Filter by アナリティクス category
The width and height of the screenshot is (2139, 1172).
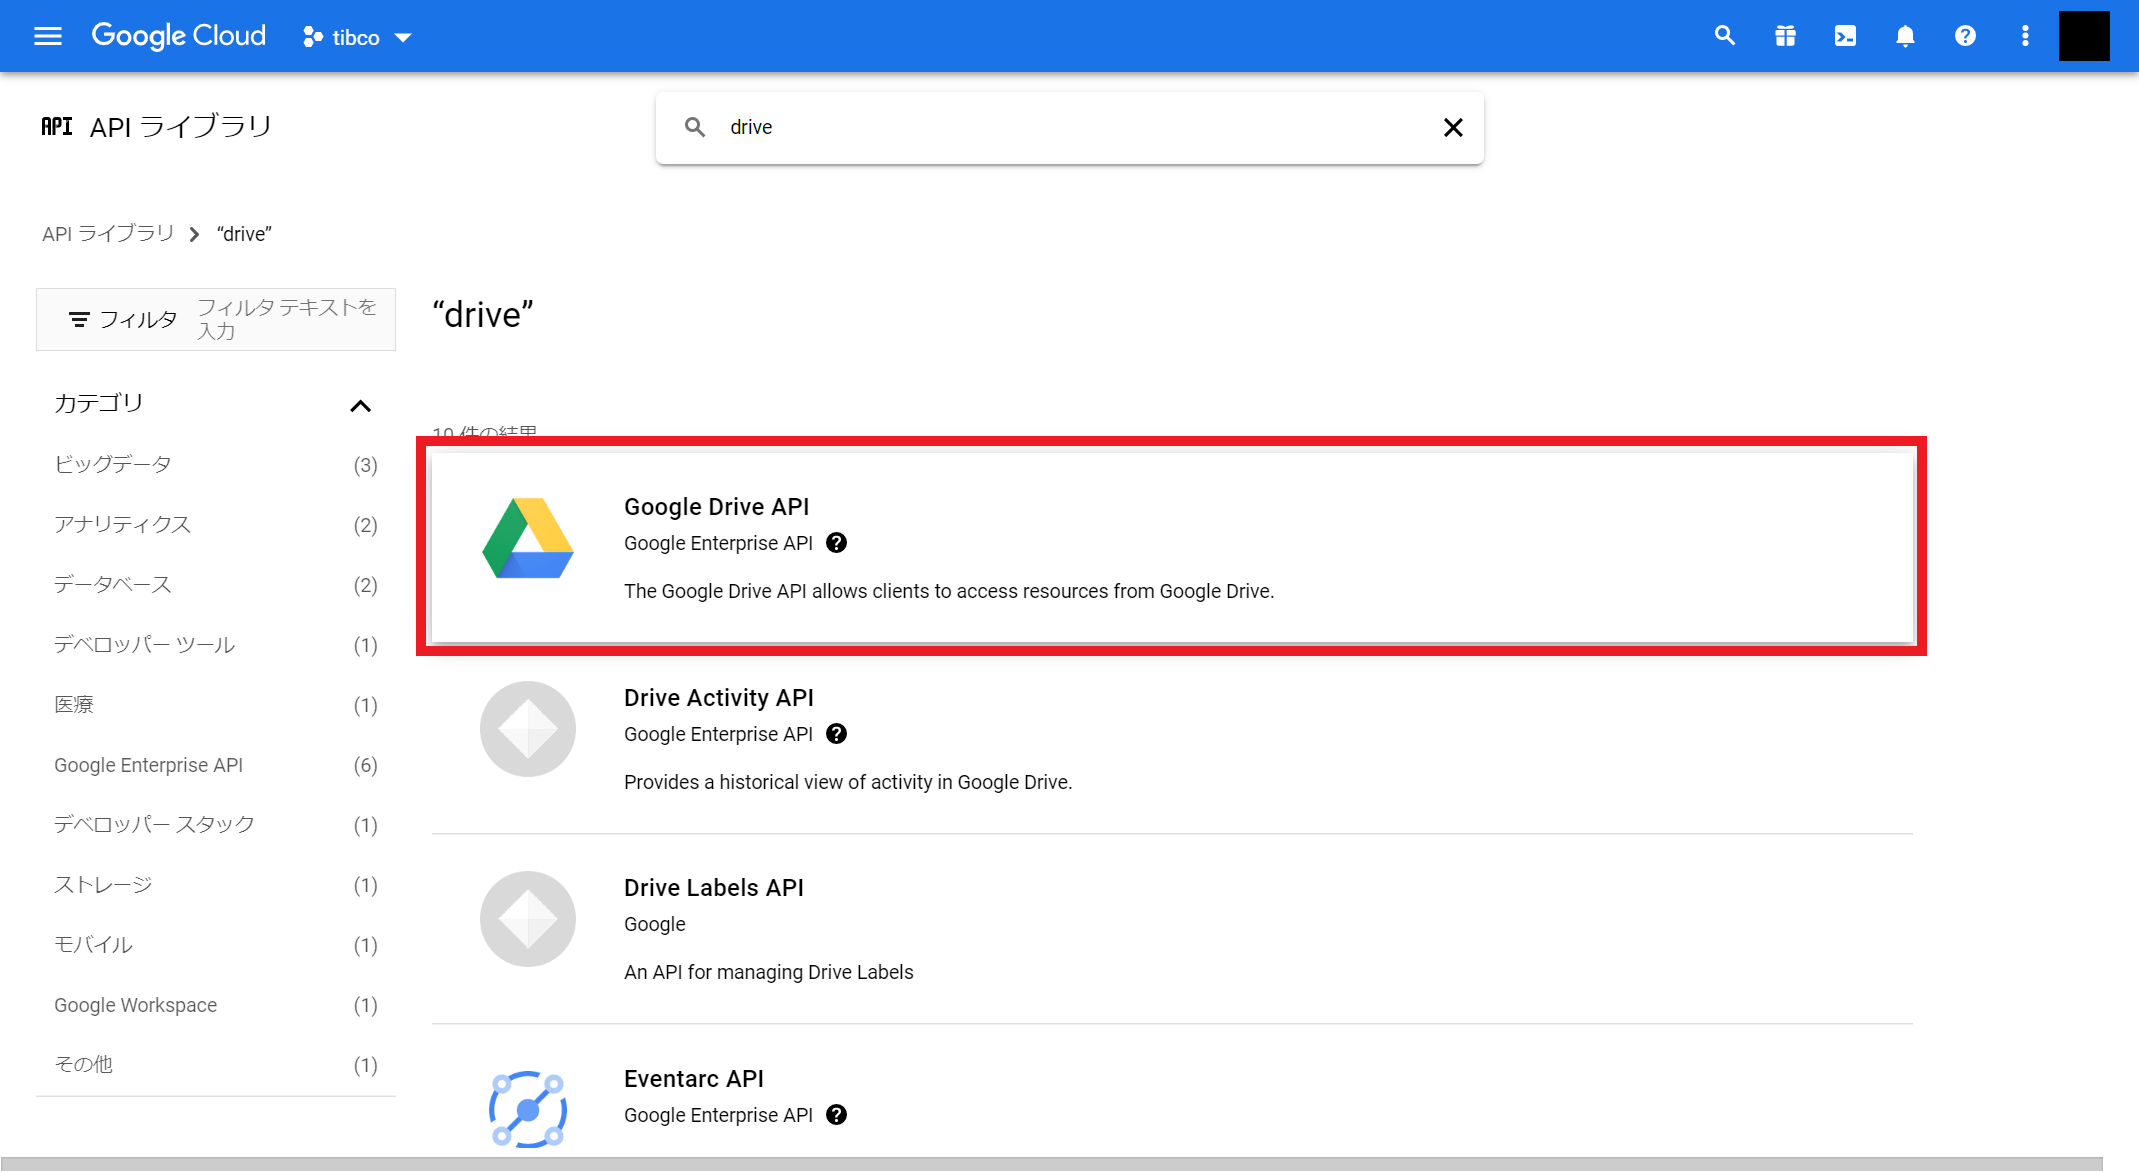click(215, 524)
